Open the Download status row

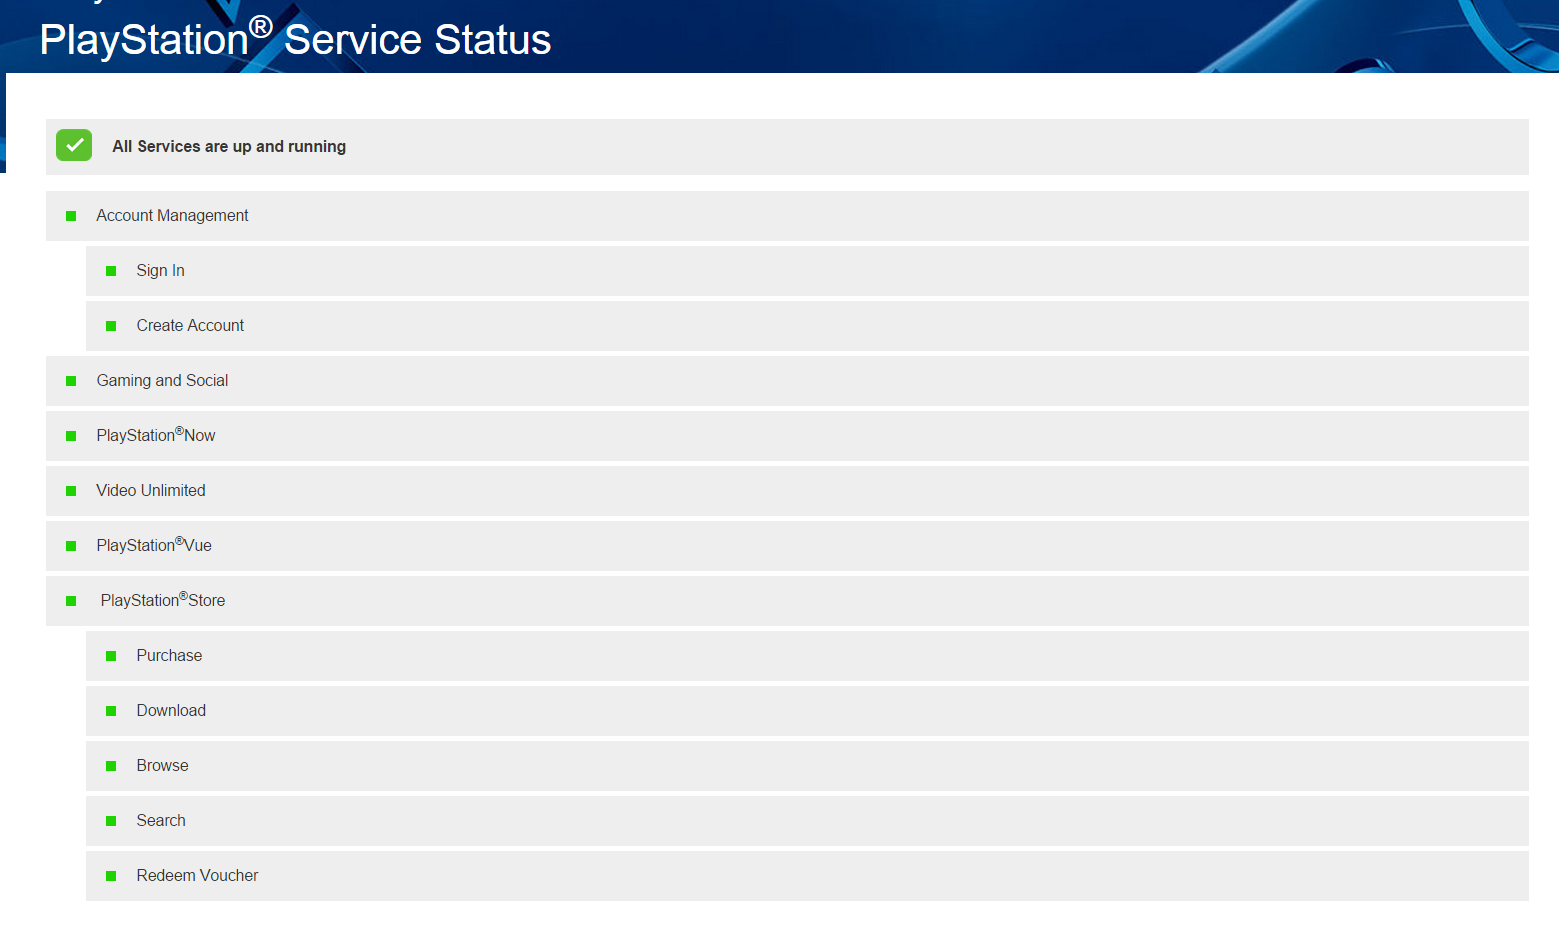[807, 711]
